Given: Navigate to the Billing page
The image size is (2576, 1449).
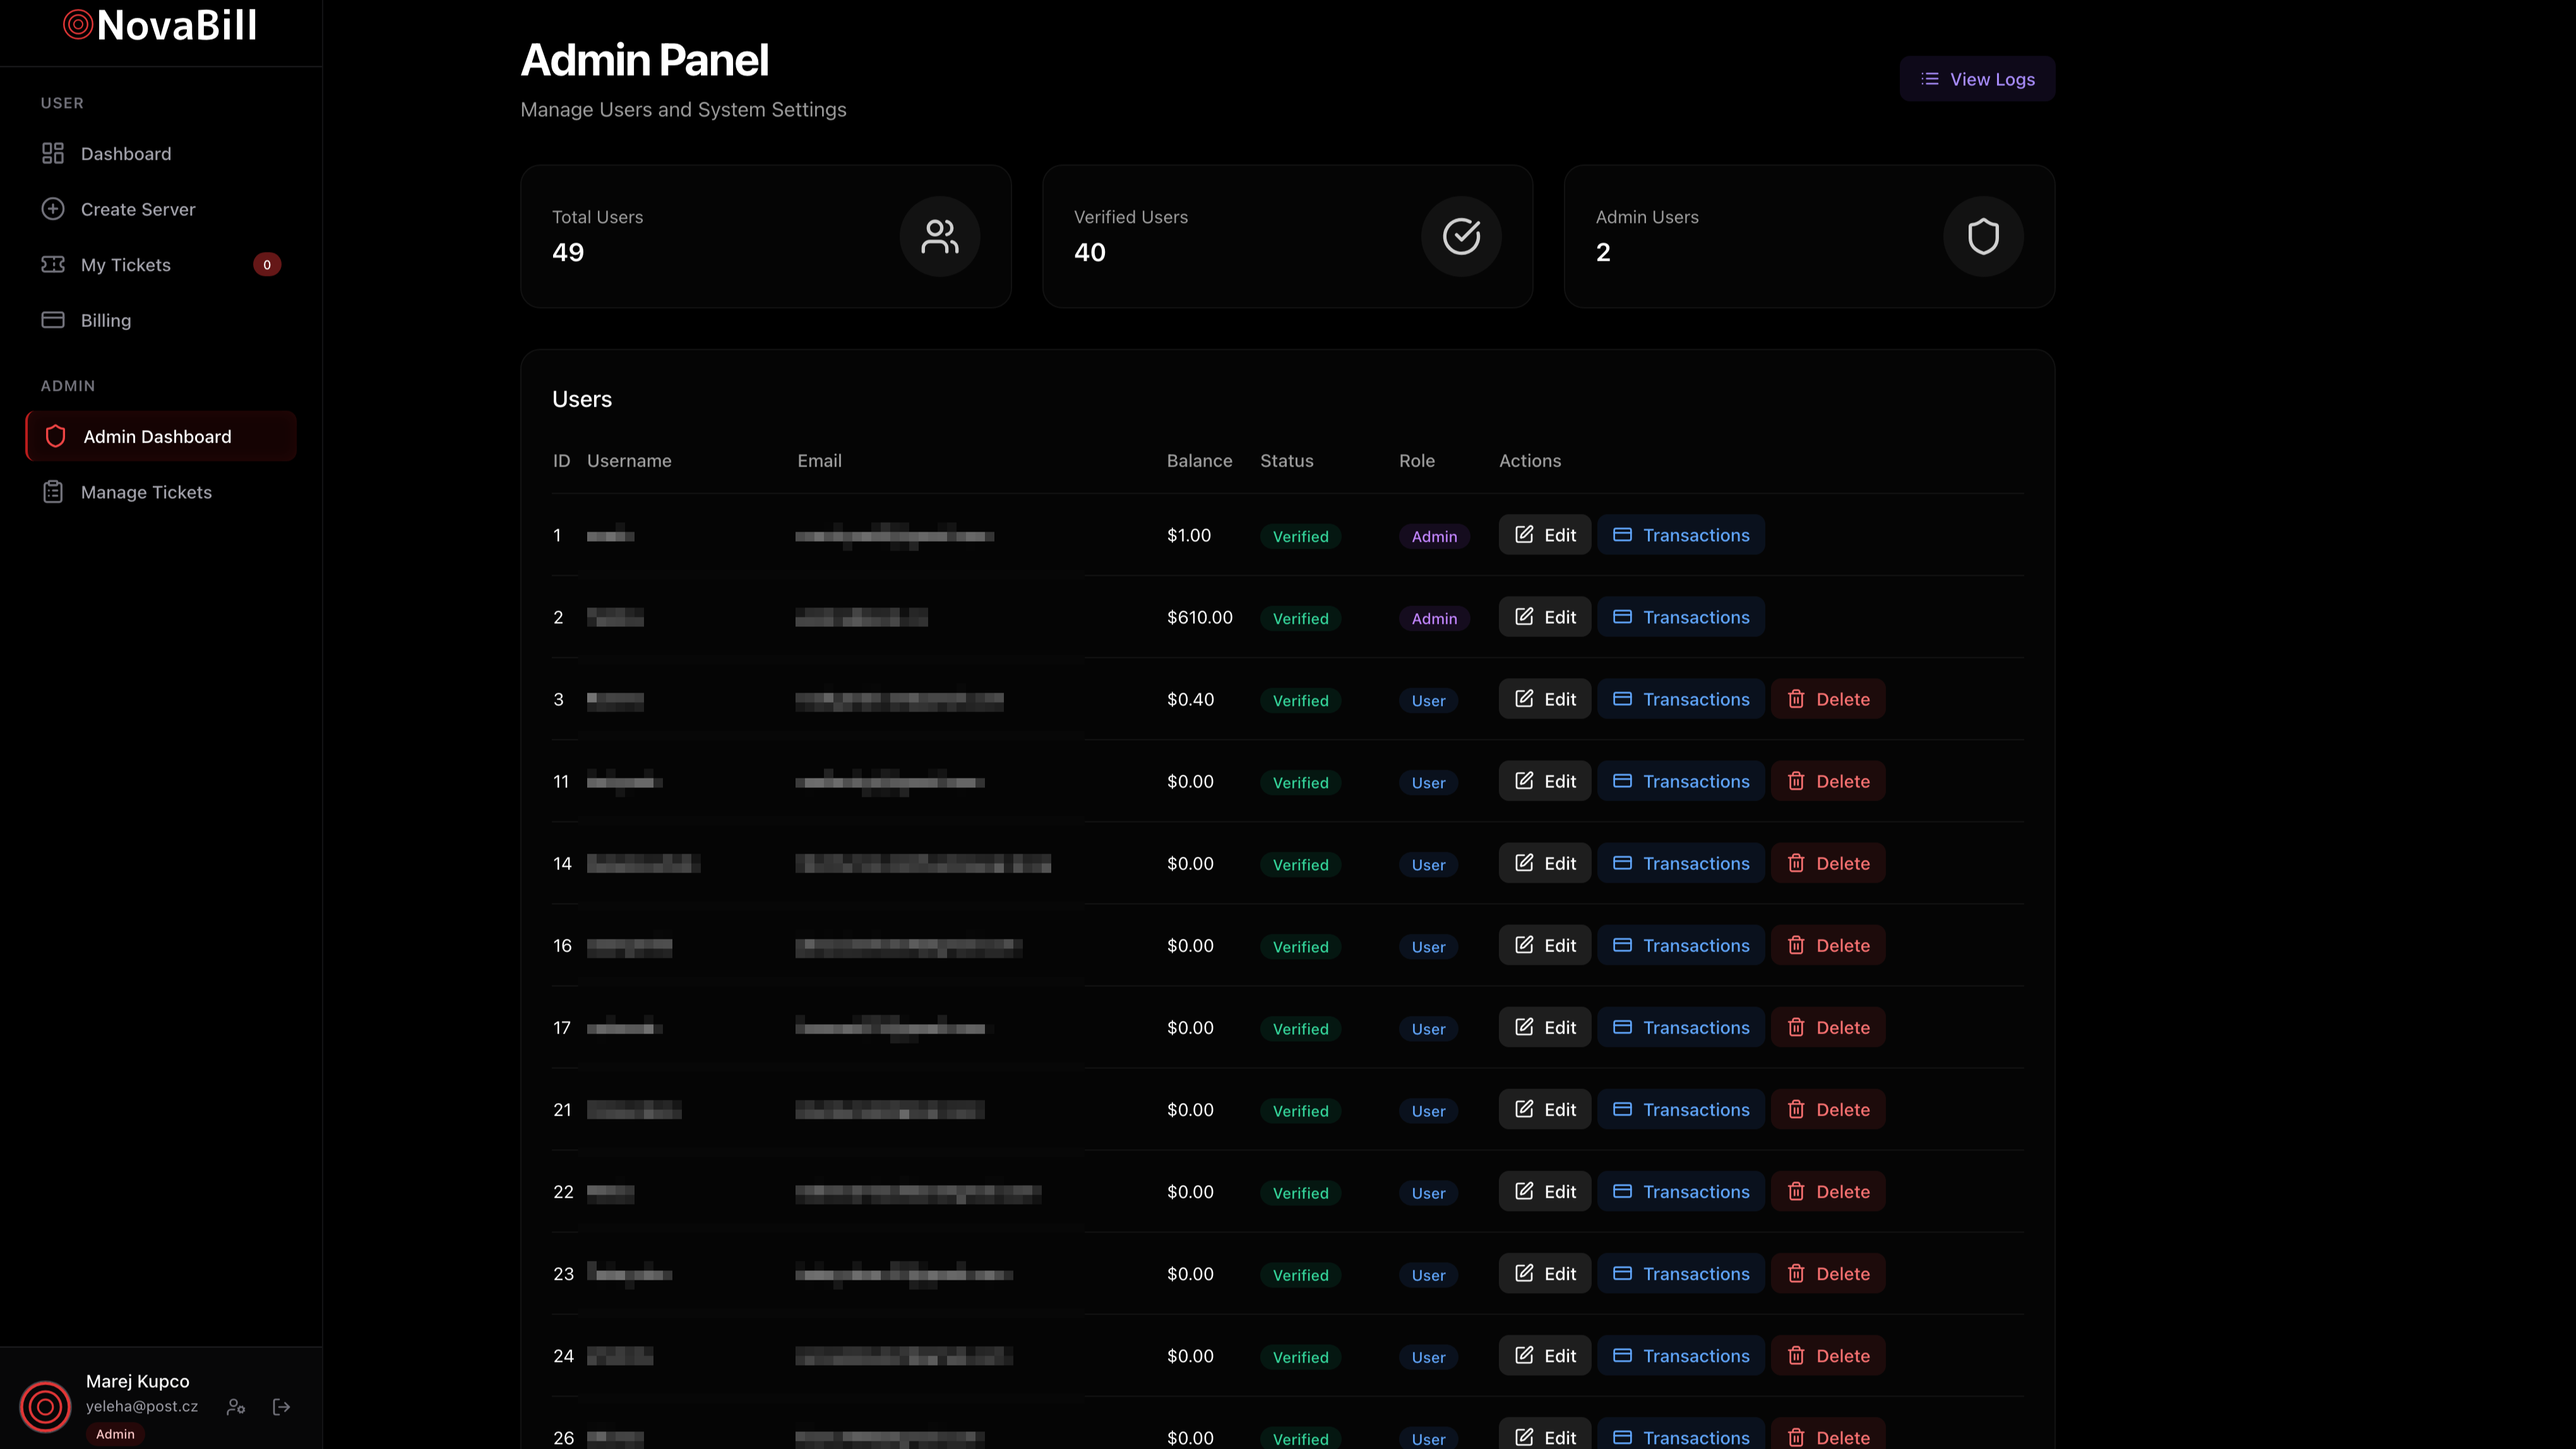Looking at the screenshot, I should click(x=106, y=320).
